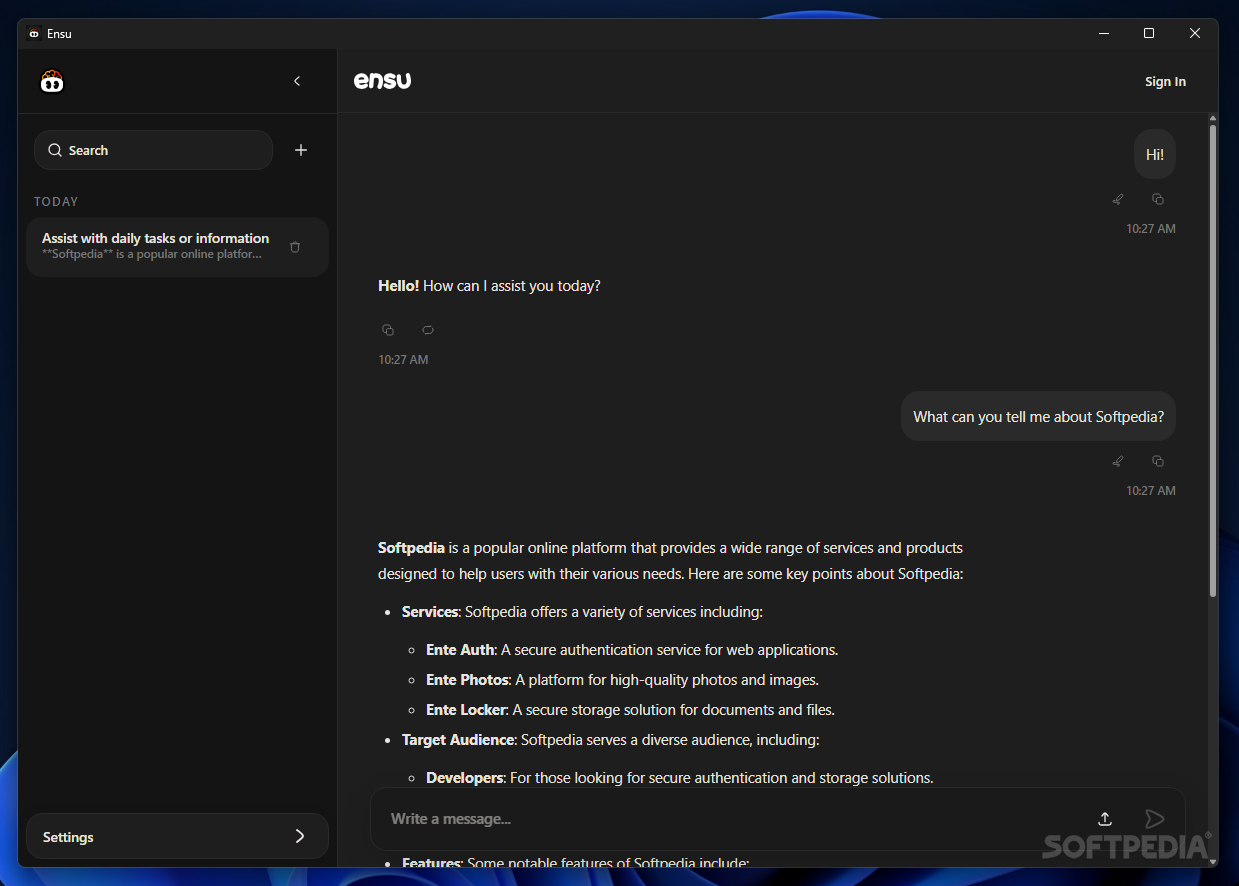
Task: Click the 'Hi!' message bubble
Action: (1155, 155)
